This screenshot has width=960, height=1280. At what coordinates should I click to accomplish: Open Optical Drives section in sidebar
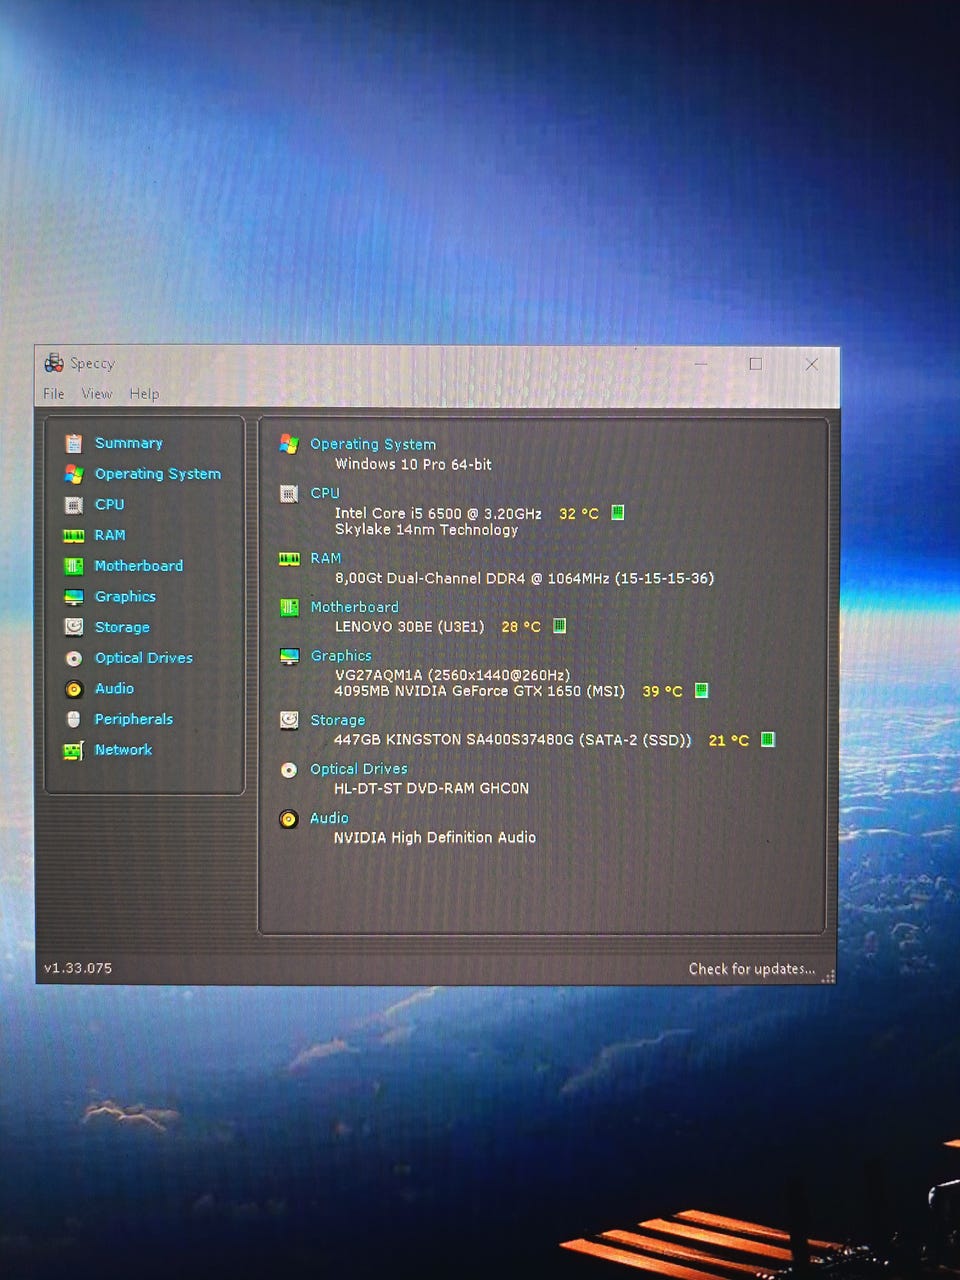[x=144, y=658]
